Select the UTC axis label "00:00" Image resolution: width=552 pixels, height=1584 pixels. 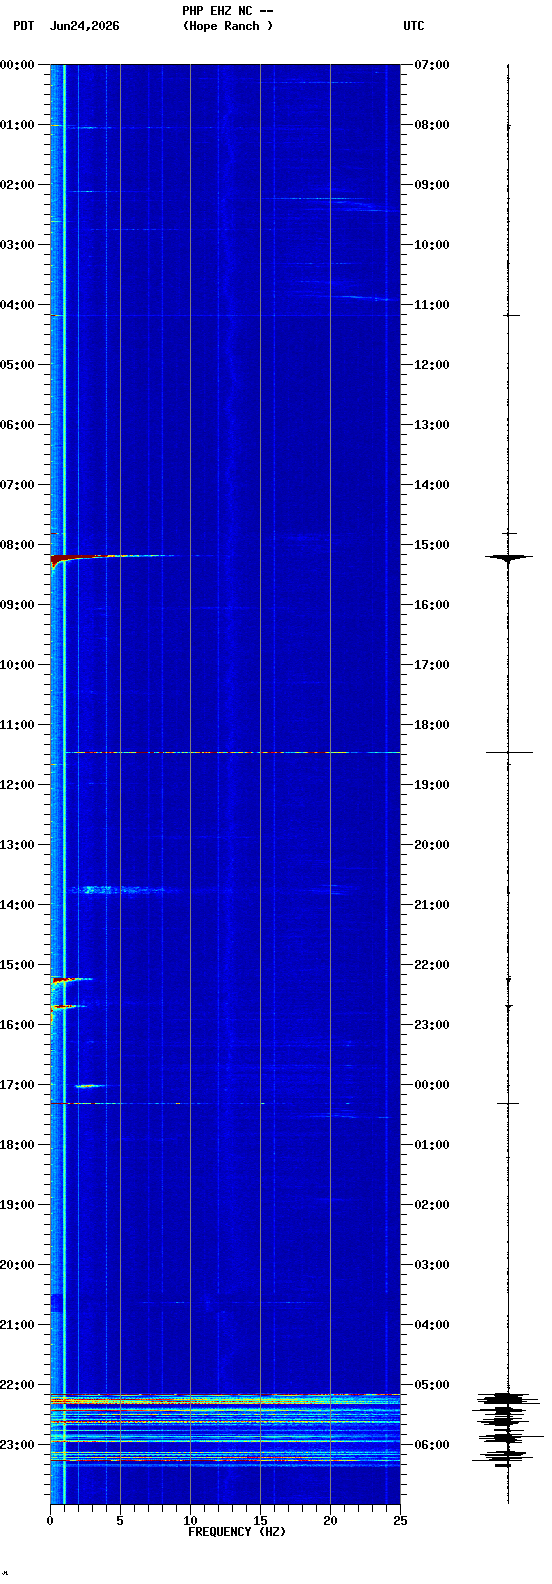[x=432, y=1085]
